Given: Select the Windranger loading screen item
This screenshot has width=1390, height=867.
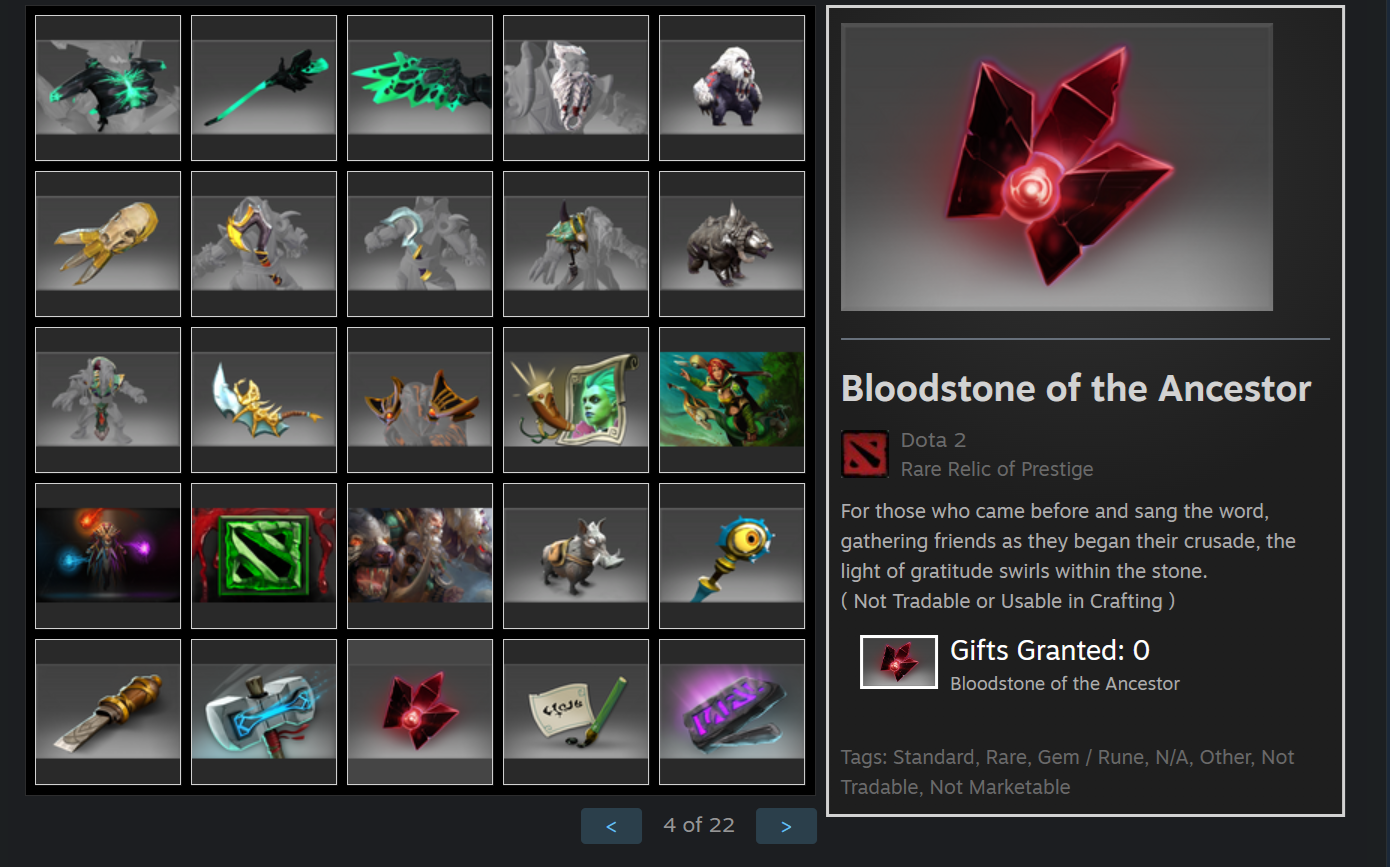Looking at the screenshot, I should tap(732, 400).
